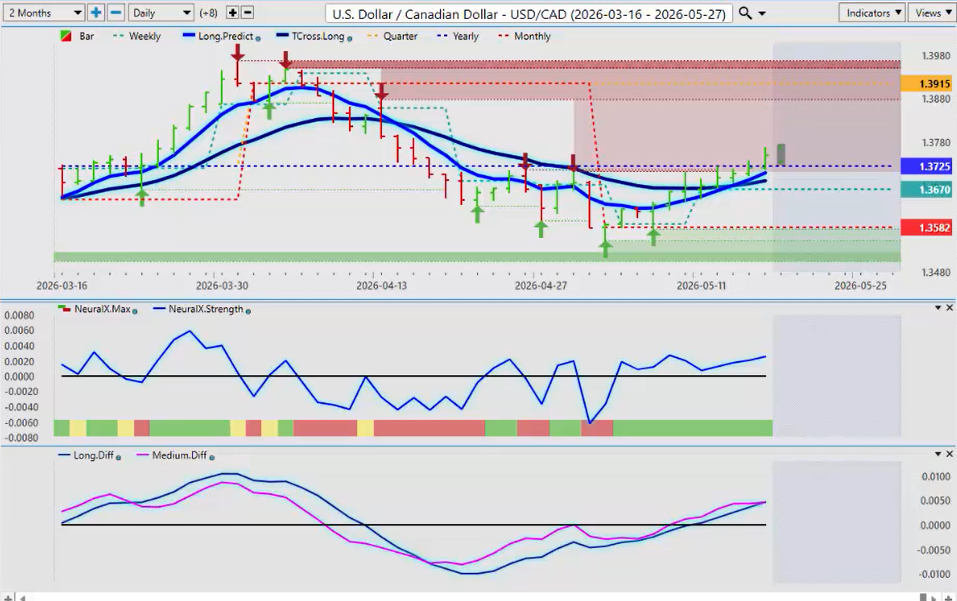This screenshot has height=601, width=957.
Task: Click the orange 1.3915 price label
Action: tap(926, 84)
